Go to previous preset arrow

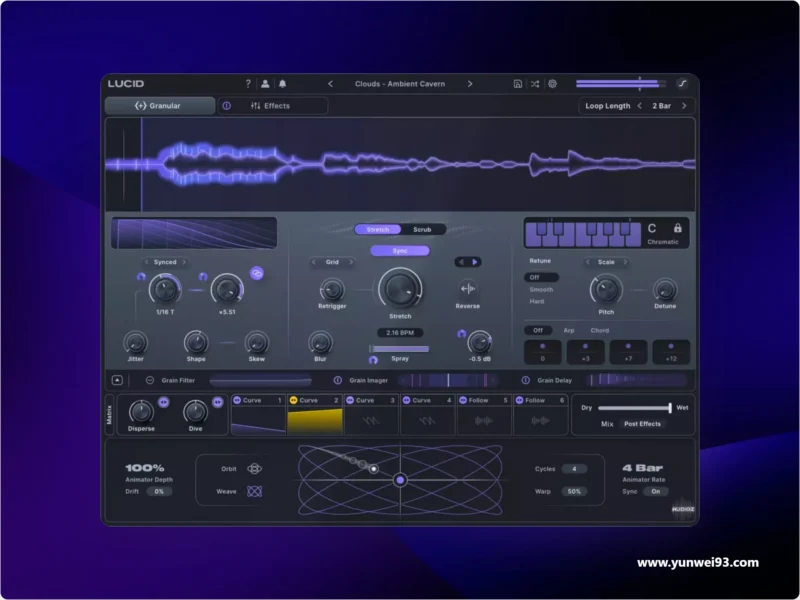[x=330, y=84]
